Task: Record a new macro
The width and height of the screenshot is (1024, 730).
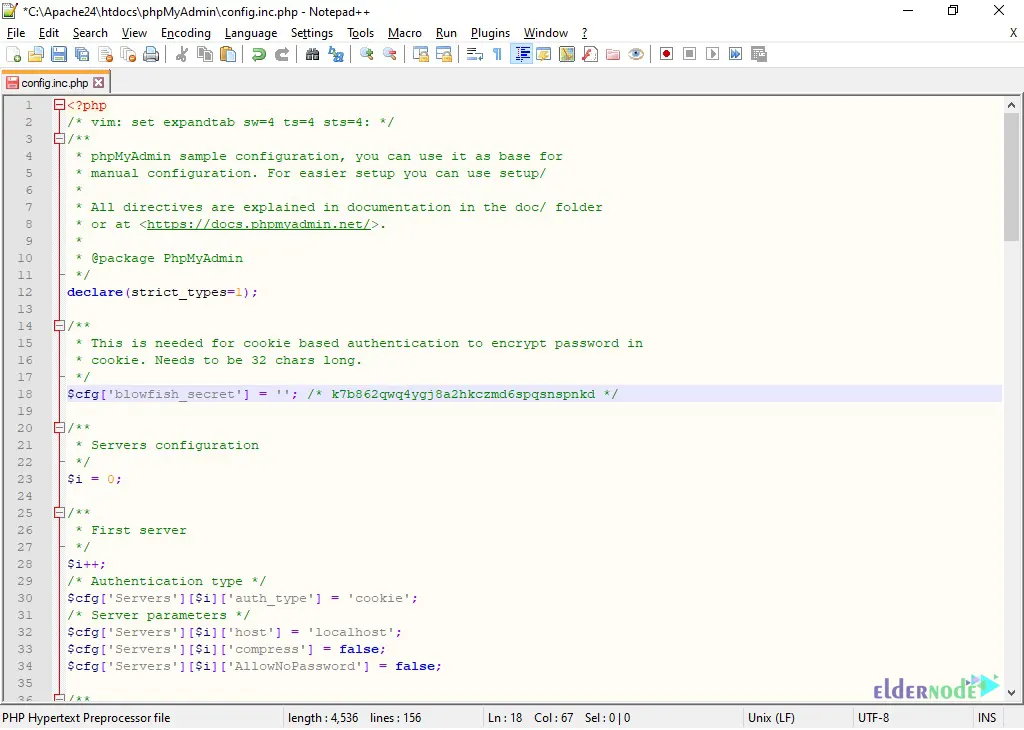Action: [666, 54]
